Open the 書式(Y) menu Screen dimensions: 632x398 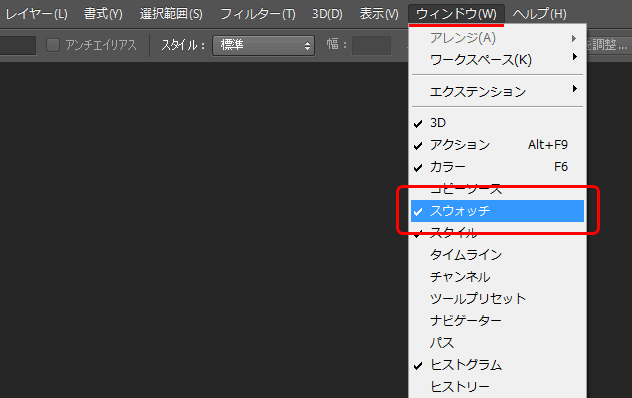[103, 14]
